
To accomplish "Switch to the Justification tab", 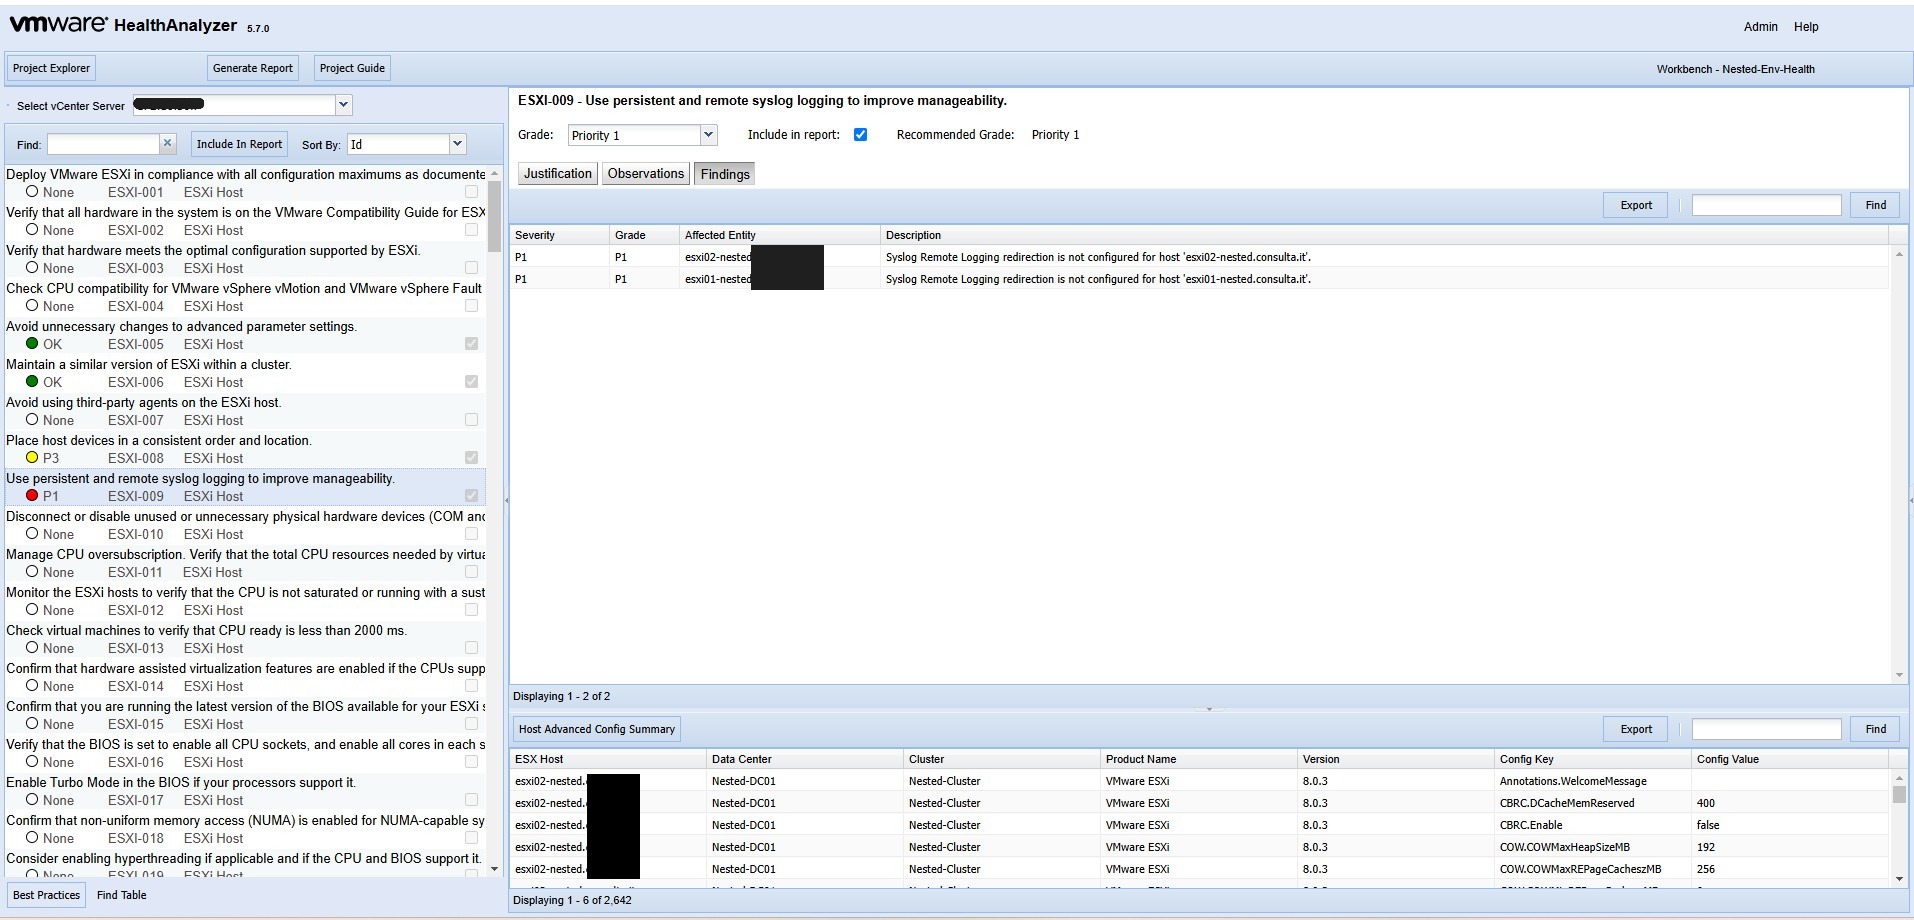I will click(x=558, y=174).
